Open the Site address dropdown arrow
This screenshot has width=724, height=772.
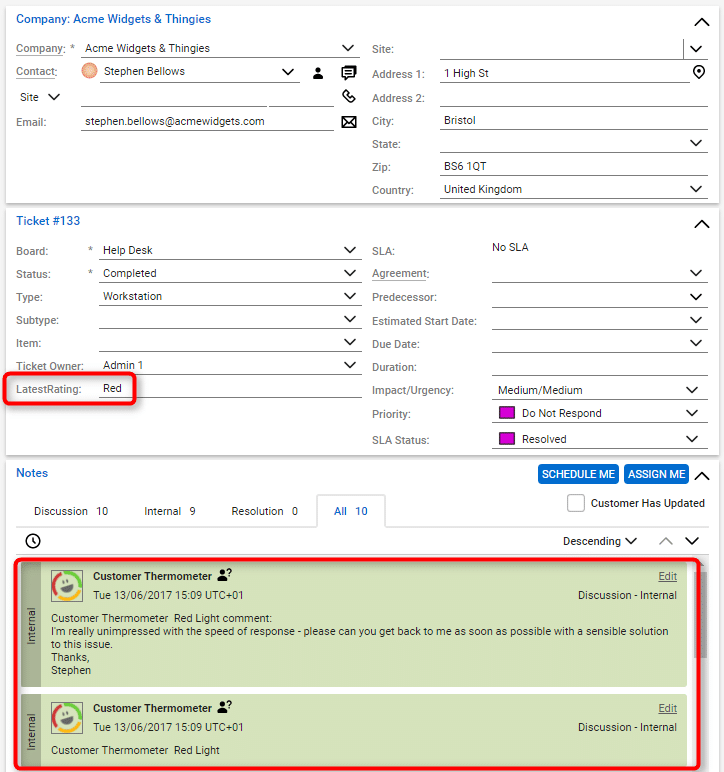click(x=696, y=49)
